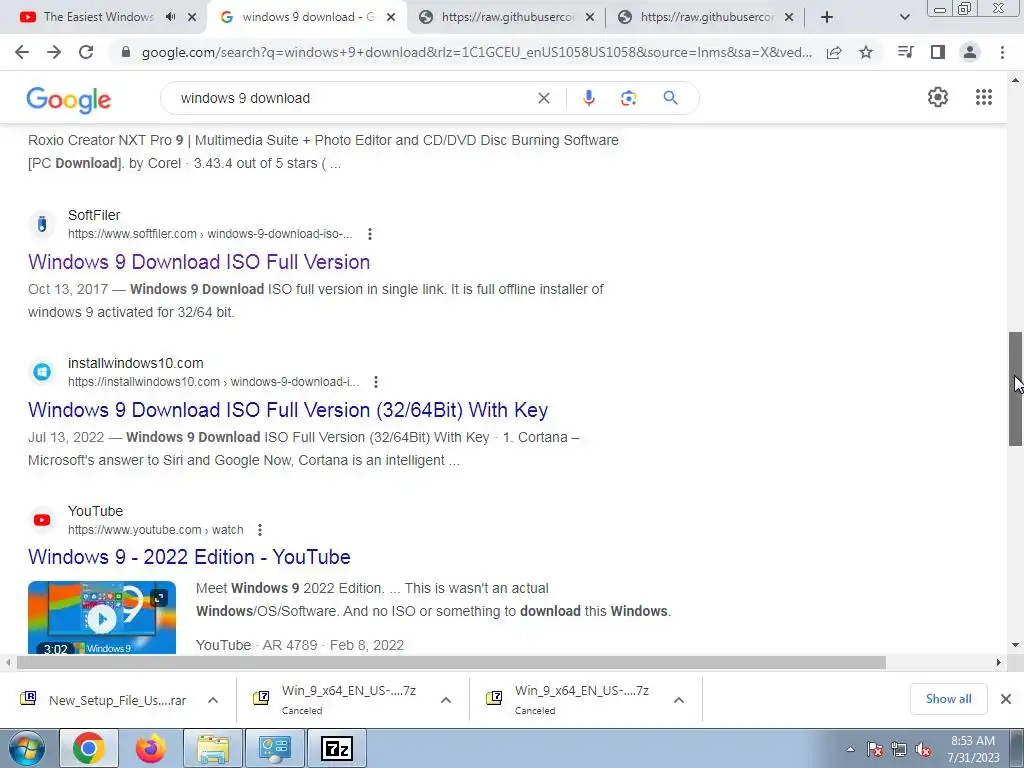
Task: Click the vertical scrollbar thumb
Action: tap(1015, 389)
